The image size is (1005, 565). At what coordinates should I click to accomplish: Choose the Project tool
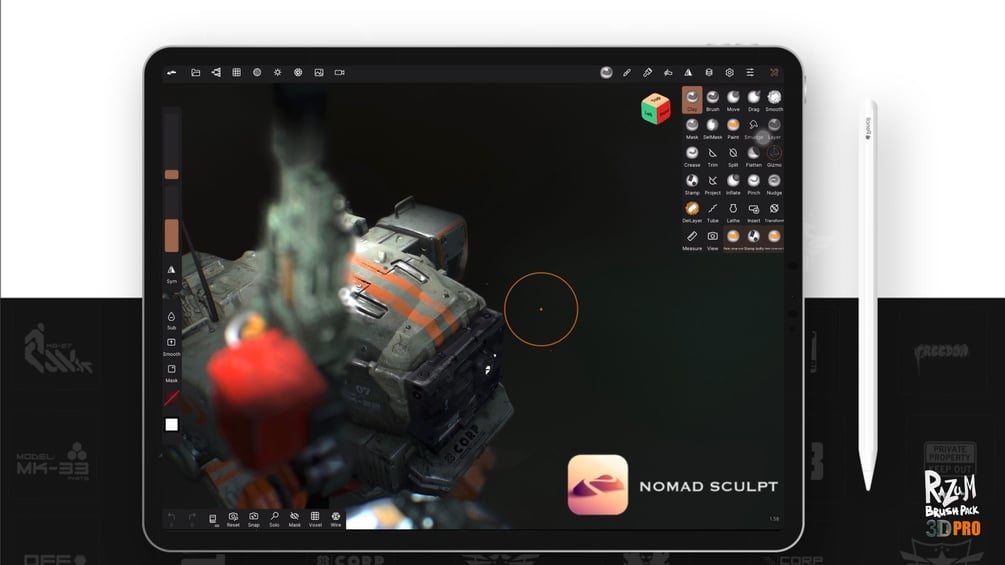(x=712, y=183)
